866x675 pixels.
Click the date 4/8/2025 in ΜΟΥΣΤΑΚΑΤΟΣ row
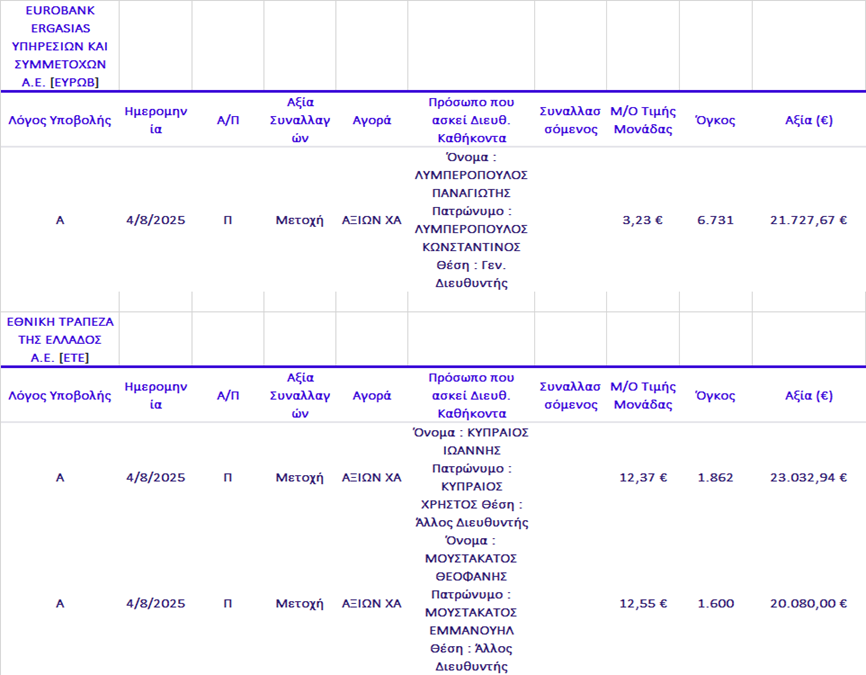pyautogui.click(x=156, y=603)
